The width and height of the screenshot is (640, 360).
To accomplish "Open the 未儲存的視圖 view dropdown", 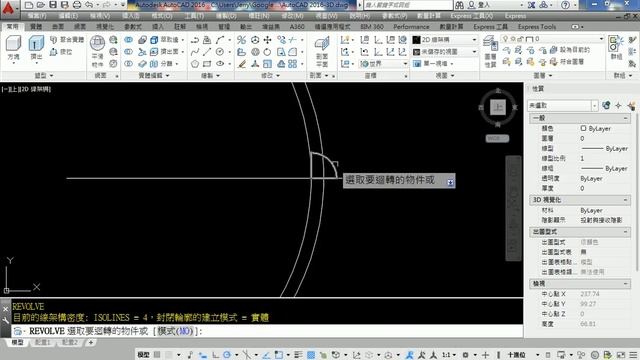I will [445, 52].
